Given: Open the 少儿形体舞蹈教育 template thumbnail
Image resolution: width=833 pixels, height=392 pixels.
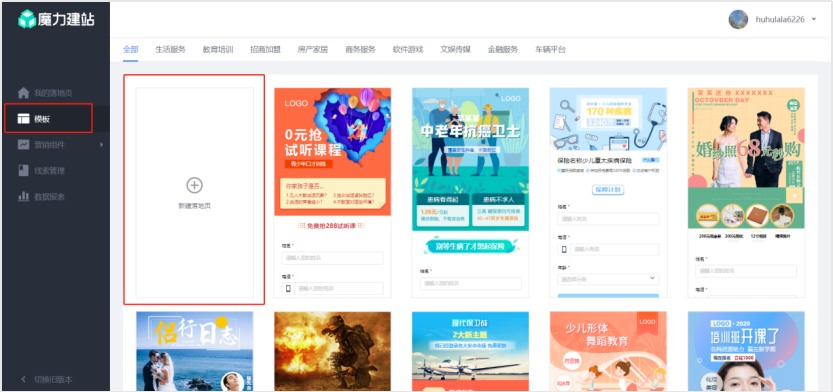Looking at the screenshot, I should coord(608,352).
